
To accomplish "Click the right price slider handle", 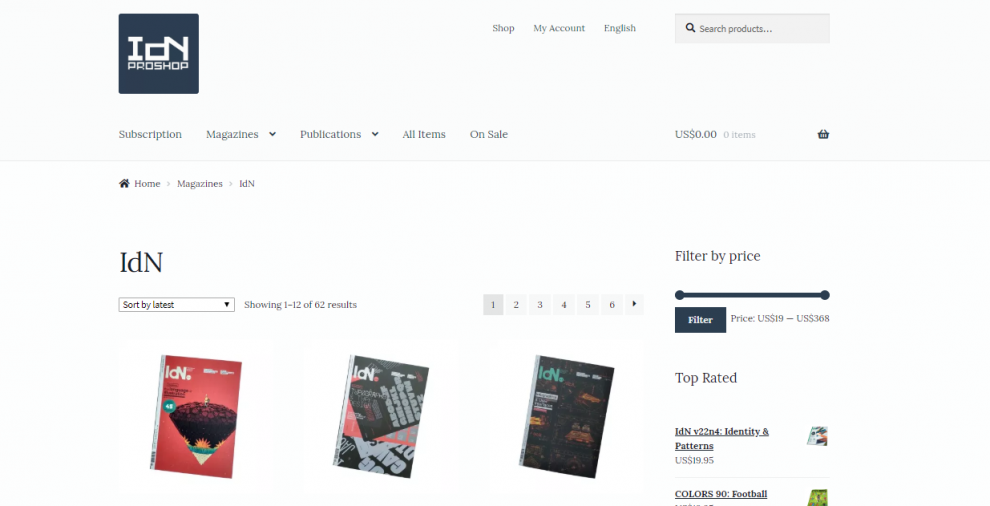I will pyautogui.click(x=825, y=295).
